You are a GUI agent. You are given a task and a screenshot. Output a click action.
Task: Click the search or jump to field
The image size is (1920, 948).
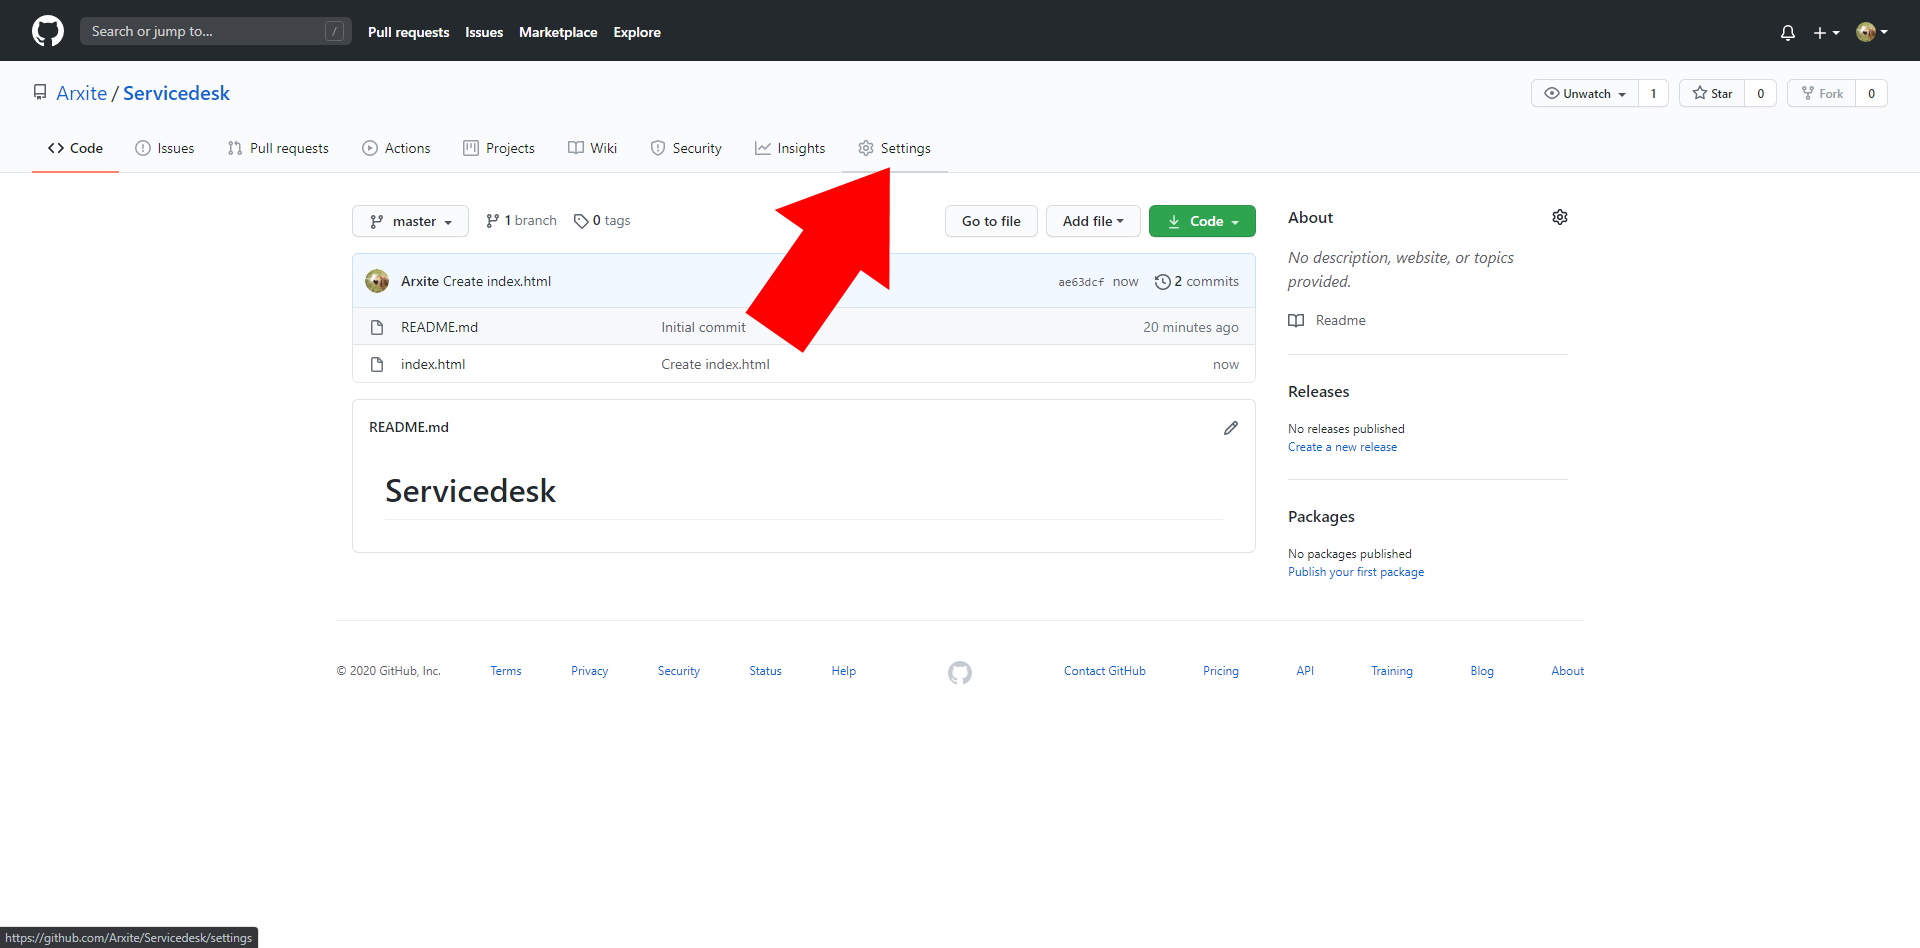coord(216,31)
